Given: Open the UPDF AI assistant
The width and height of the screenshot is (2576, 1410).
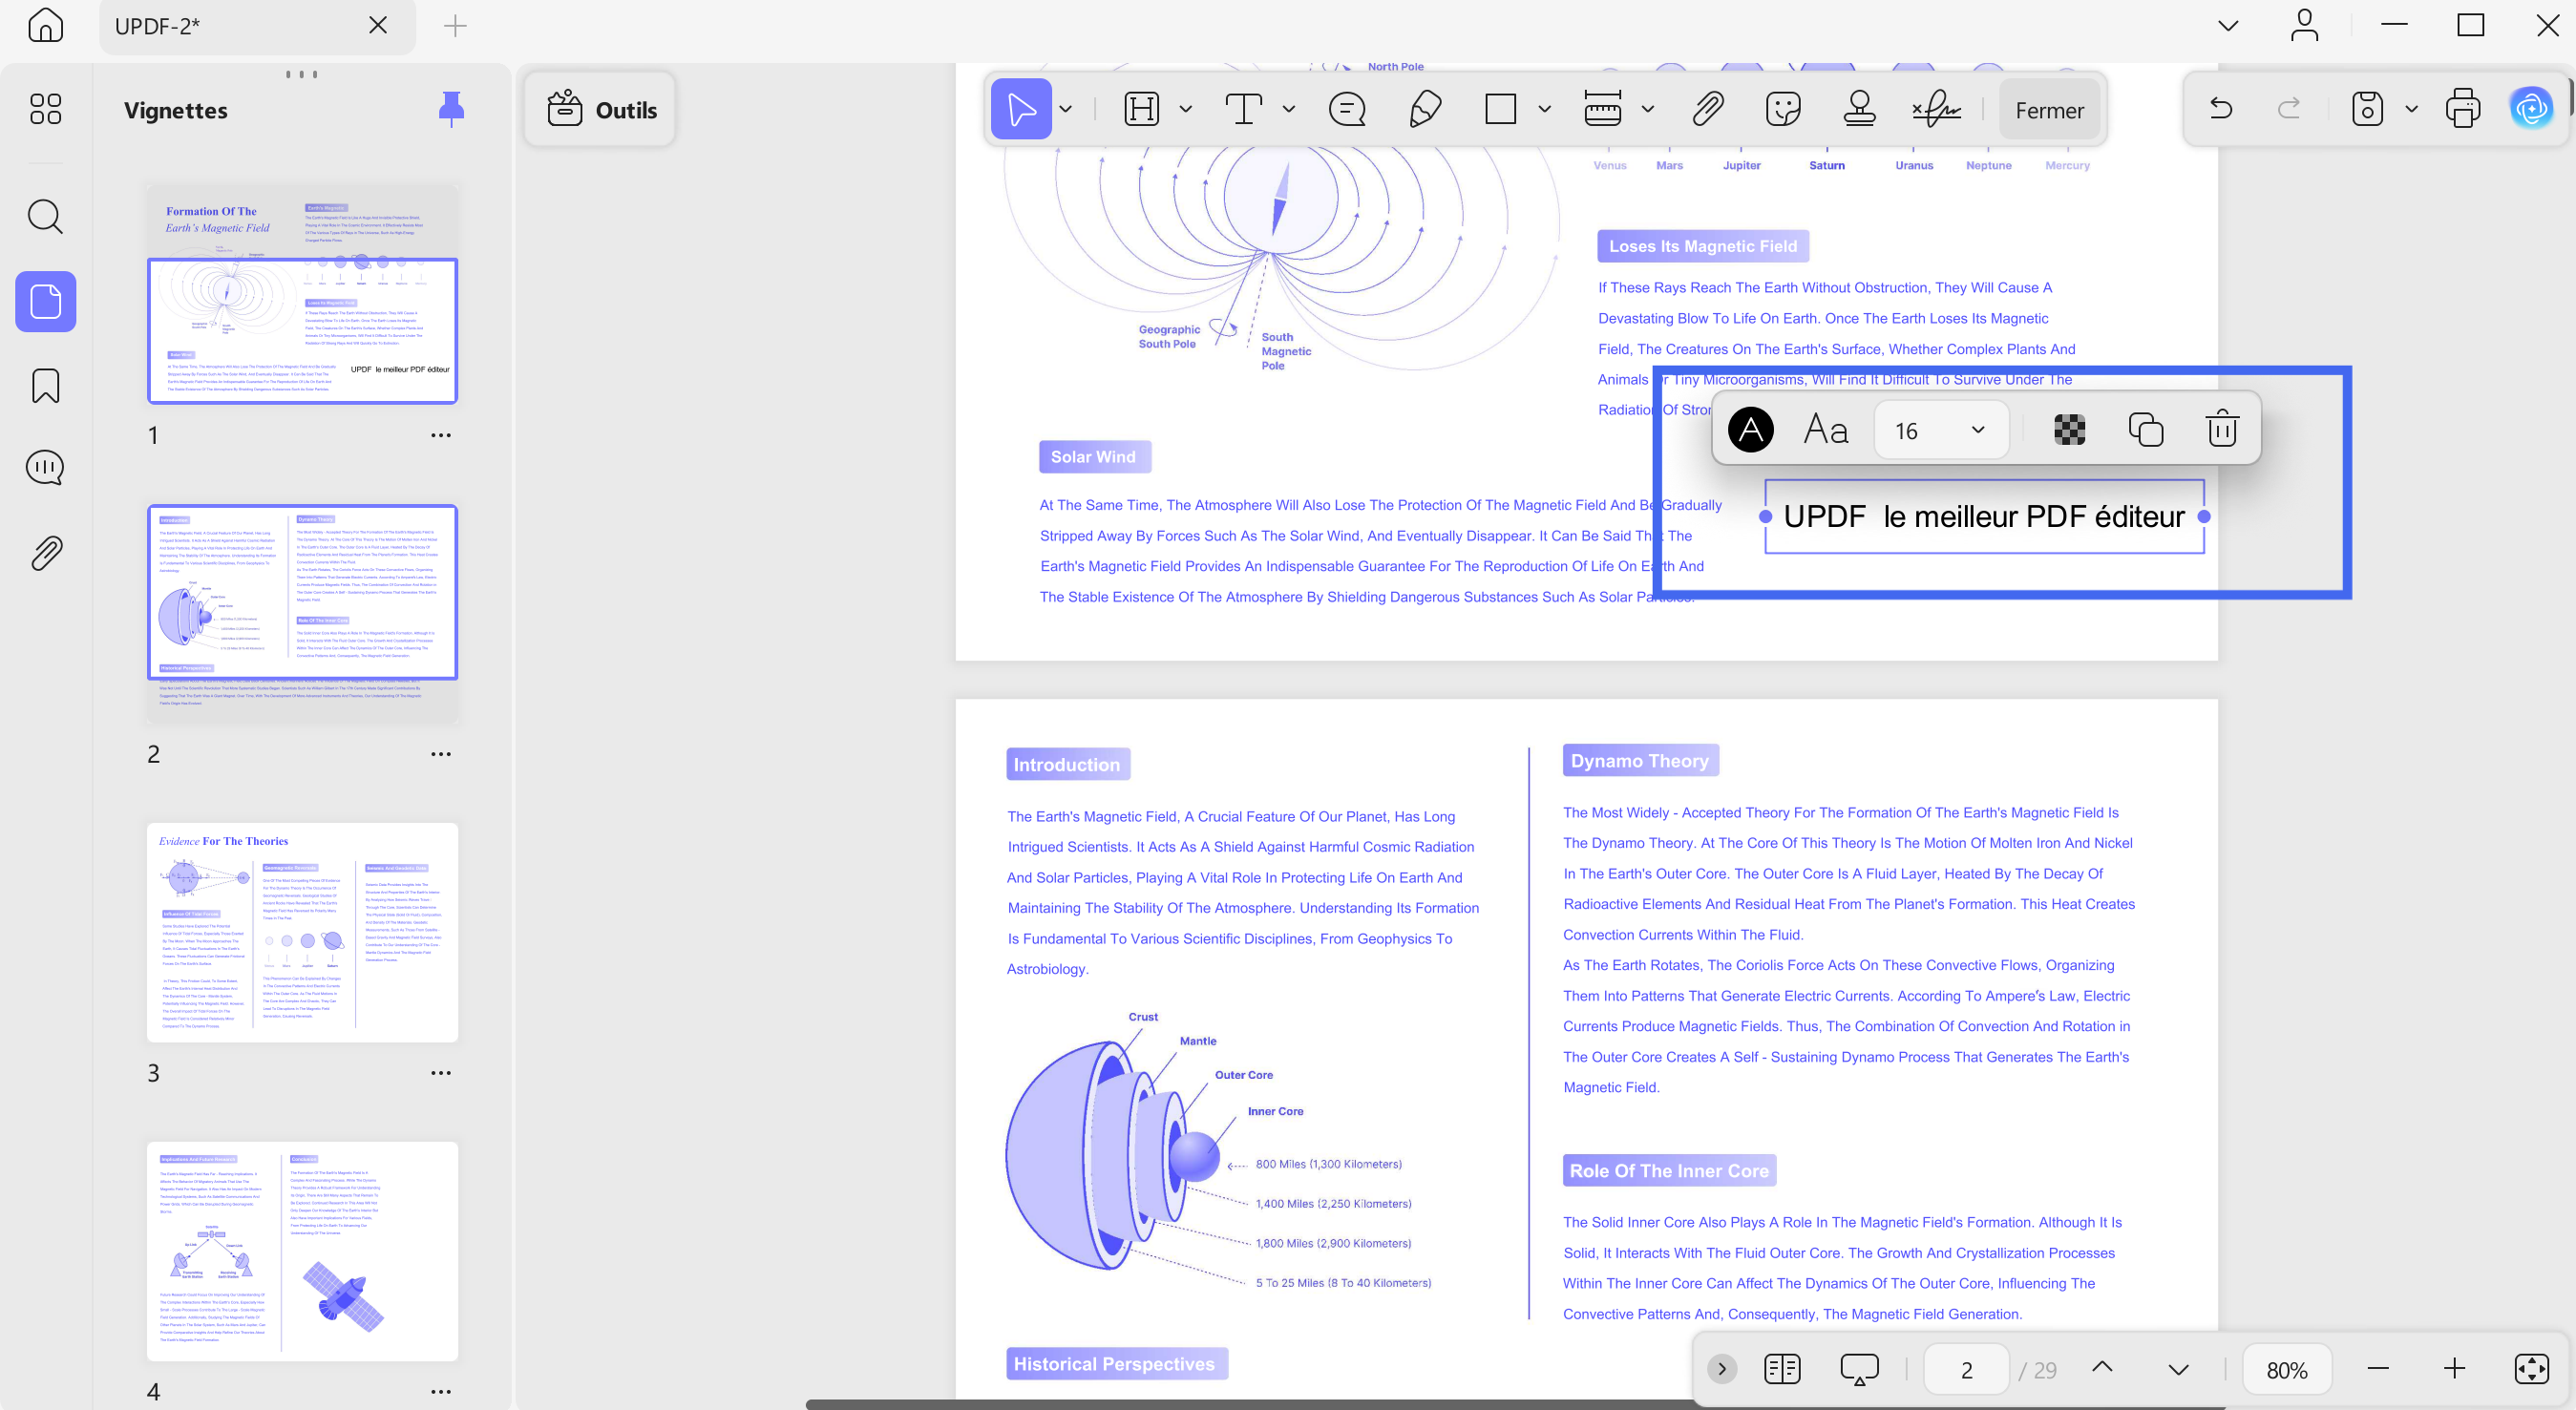Looking at the screenshot, I should coord(2531,109).
